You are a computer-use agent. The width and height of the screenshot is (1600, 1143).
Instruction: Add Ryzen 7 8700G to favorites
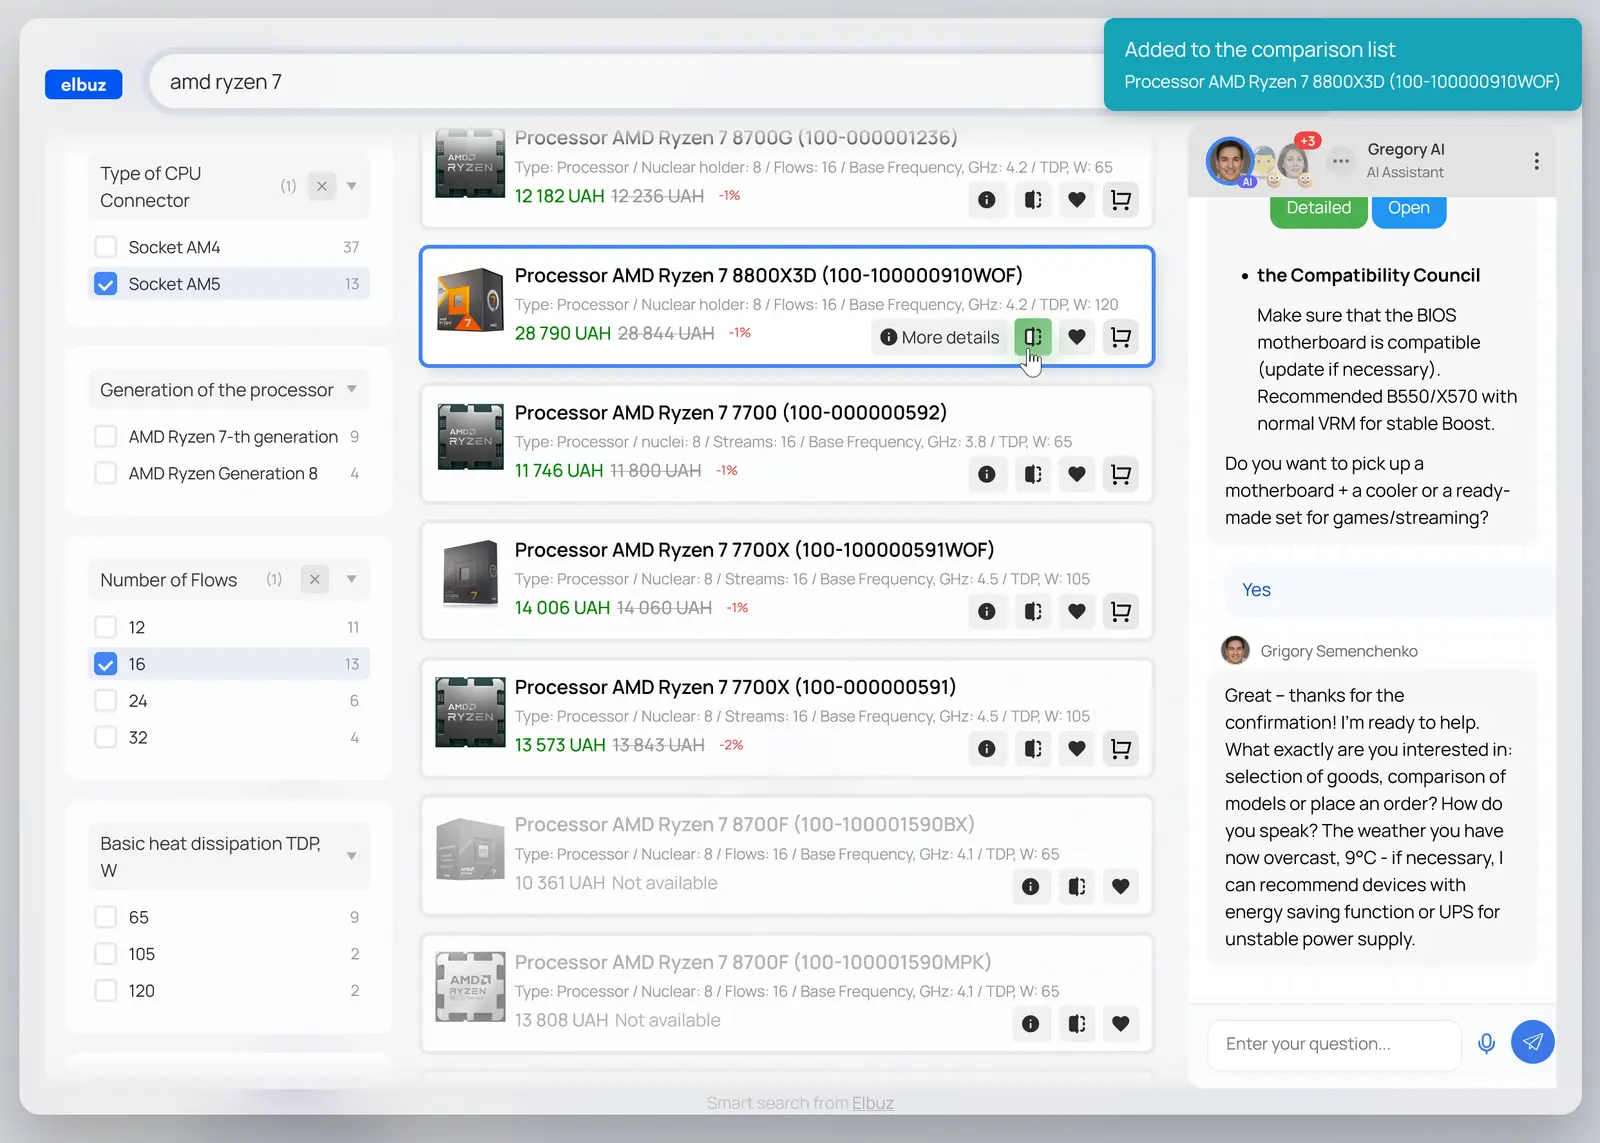coord(1077,200)
